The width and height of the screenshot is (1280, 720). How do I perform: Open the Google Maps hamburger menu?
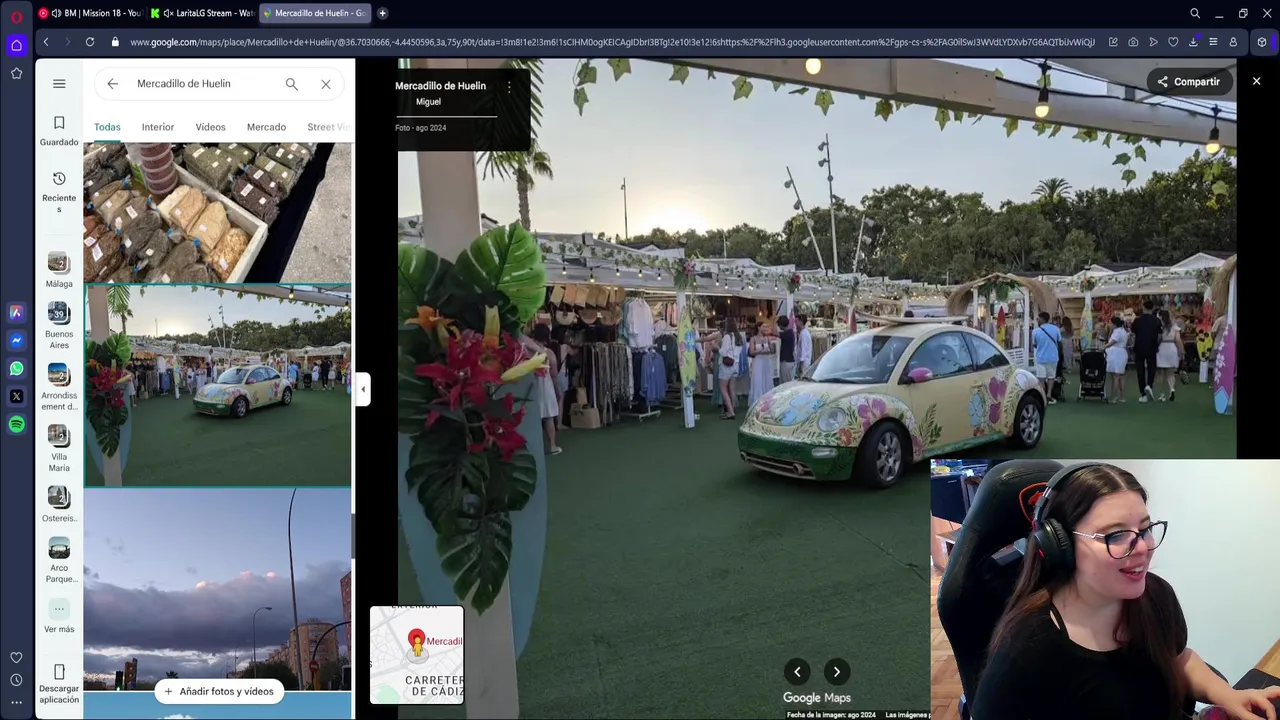(59, 84)
